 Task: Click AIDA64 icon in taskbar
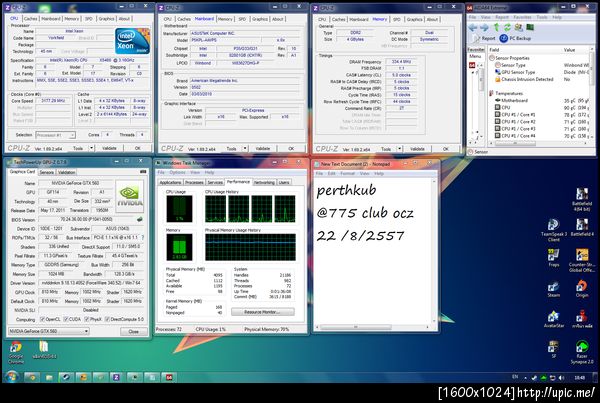coord(168,377)
